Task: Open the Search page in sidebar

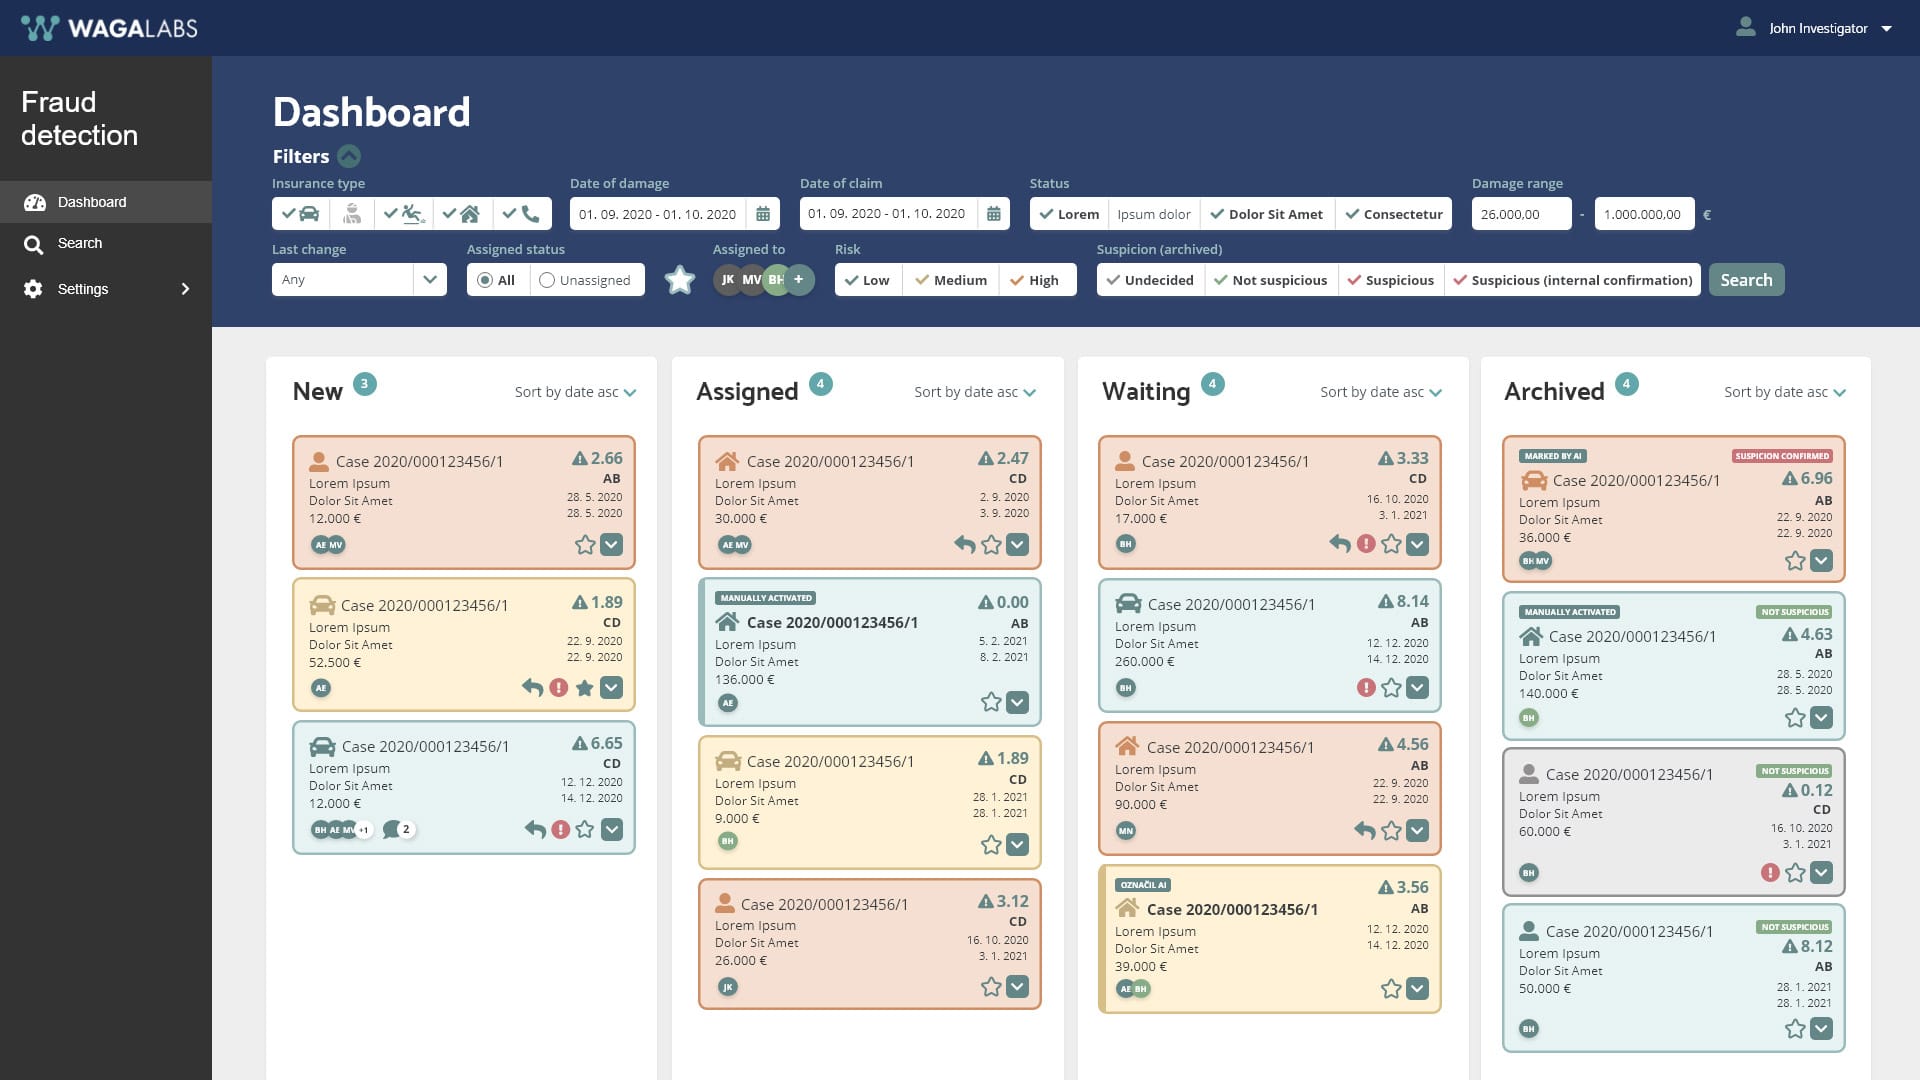Action: pos(79,243)
